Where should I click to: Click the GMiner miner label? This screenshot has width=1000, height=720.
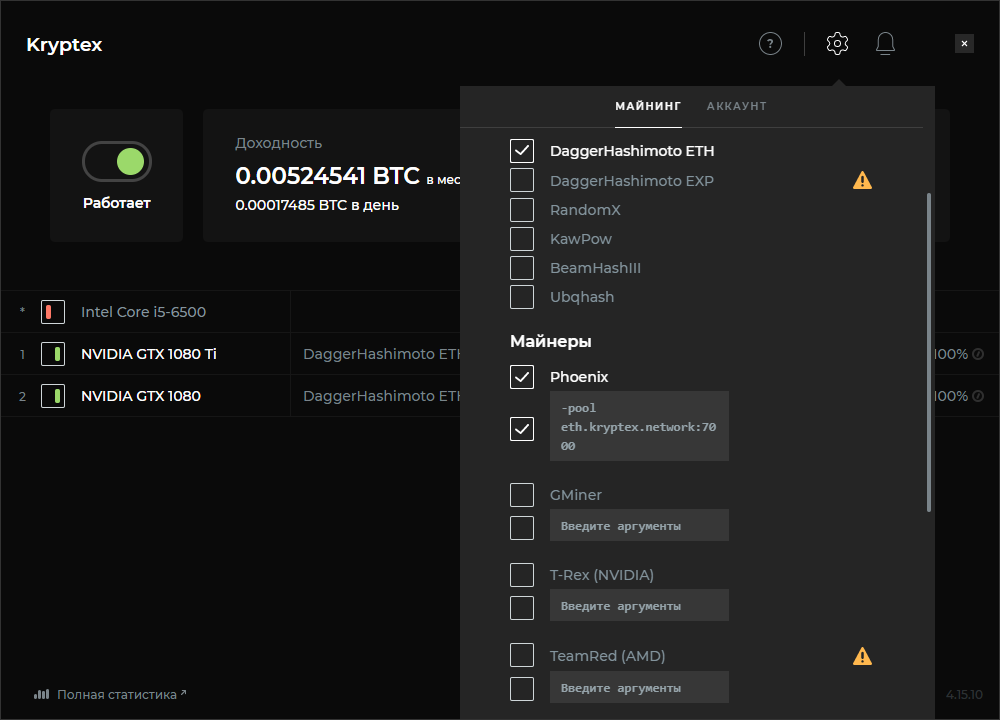[576, 495]
